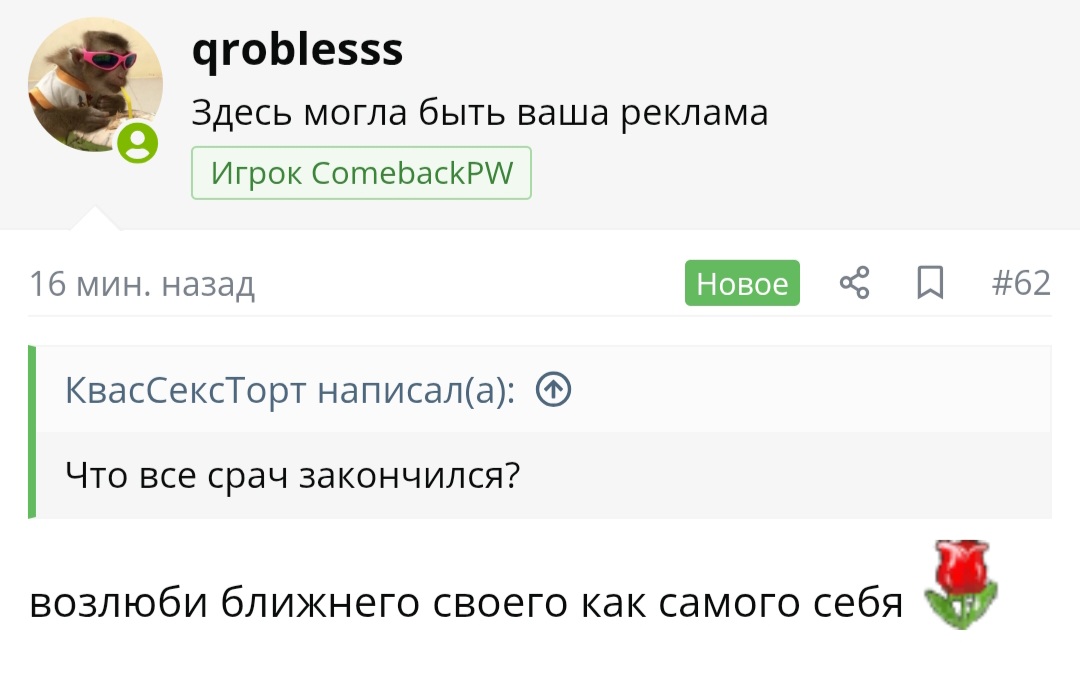Open the qroblesss username link

tap(297, 48)
